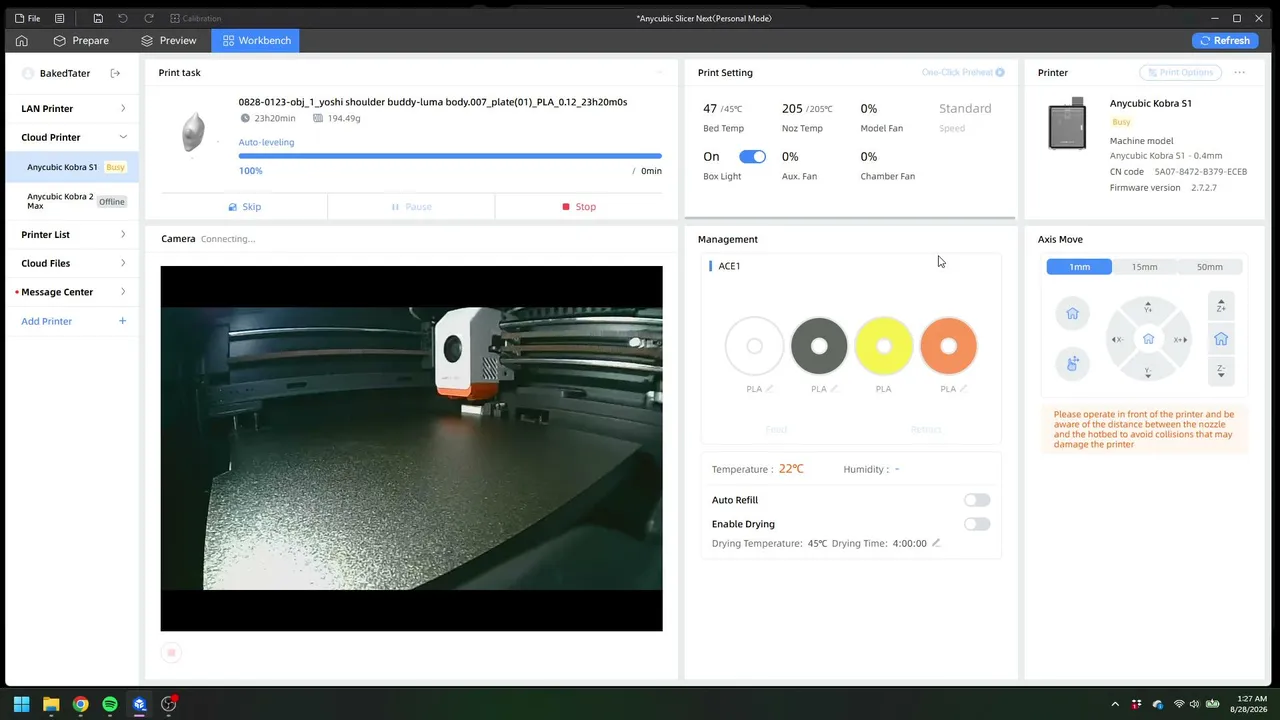Click the record button under the camera

point(171,653)
